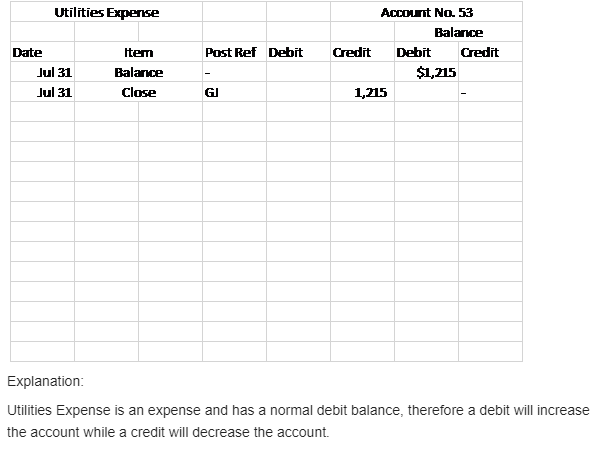Click the Close item cell
The width and height of the screenshot is (606, 458).
click(138, 93)
